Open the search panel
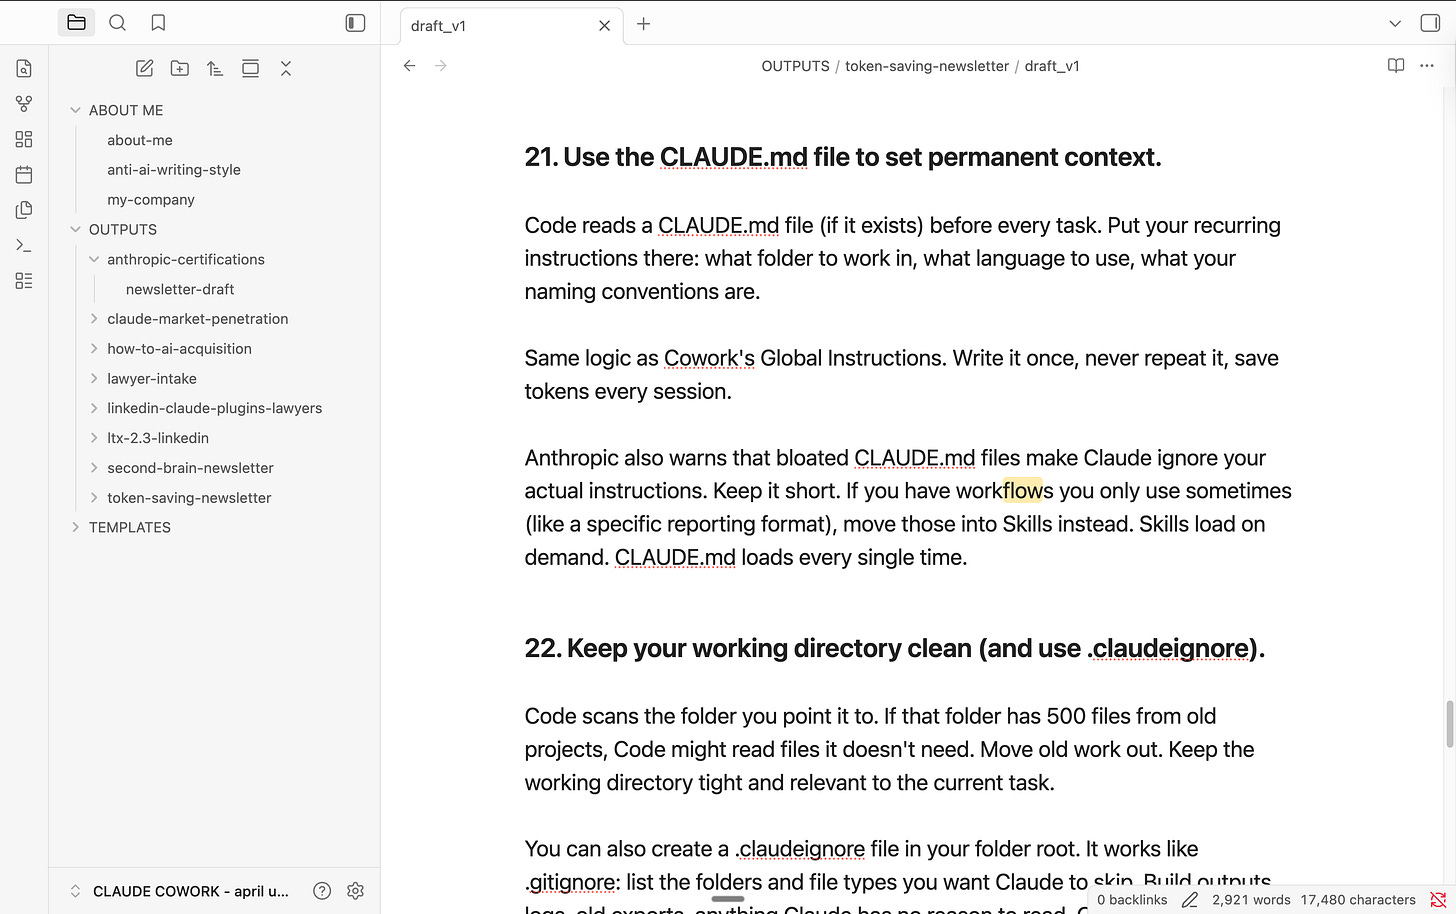Screen dimensions: 1456x914 pos(117,22)
